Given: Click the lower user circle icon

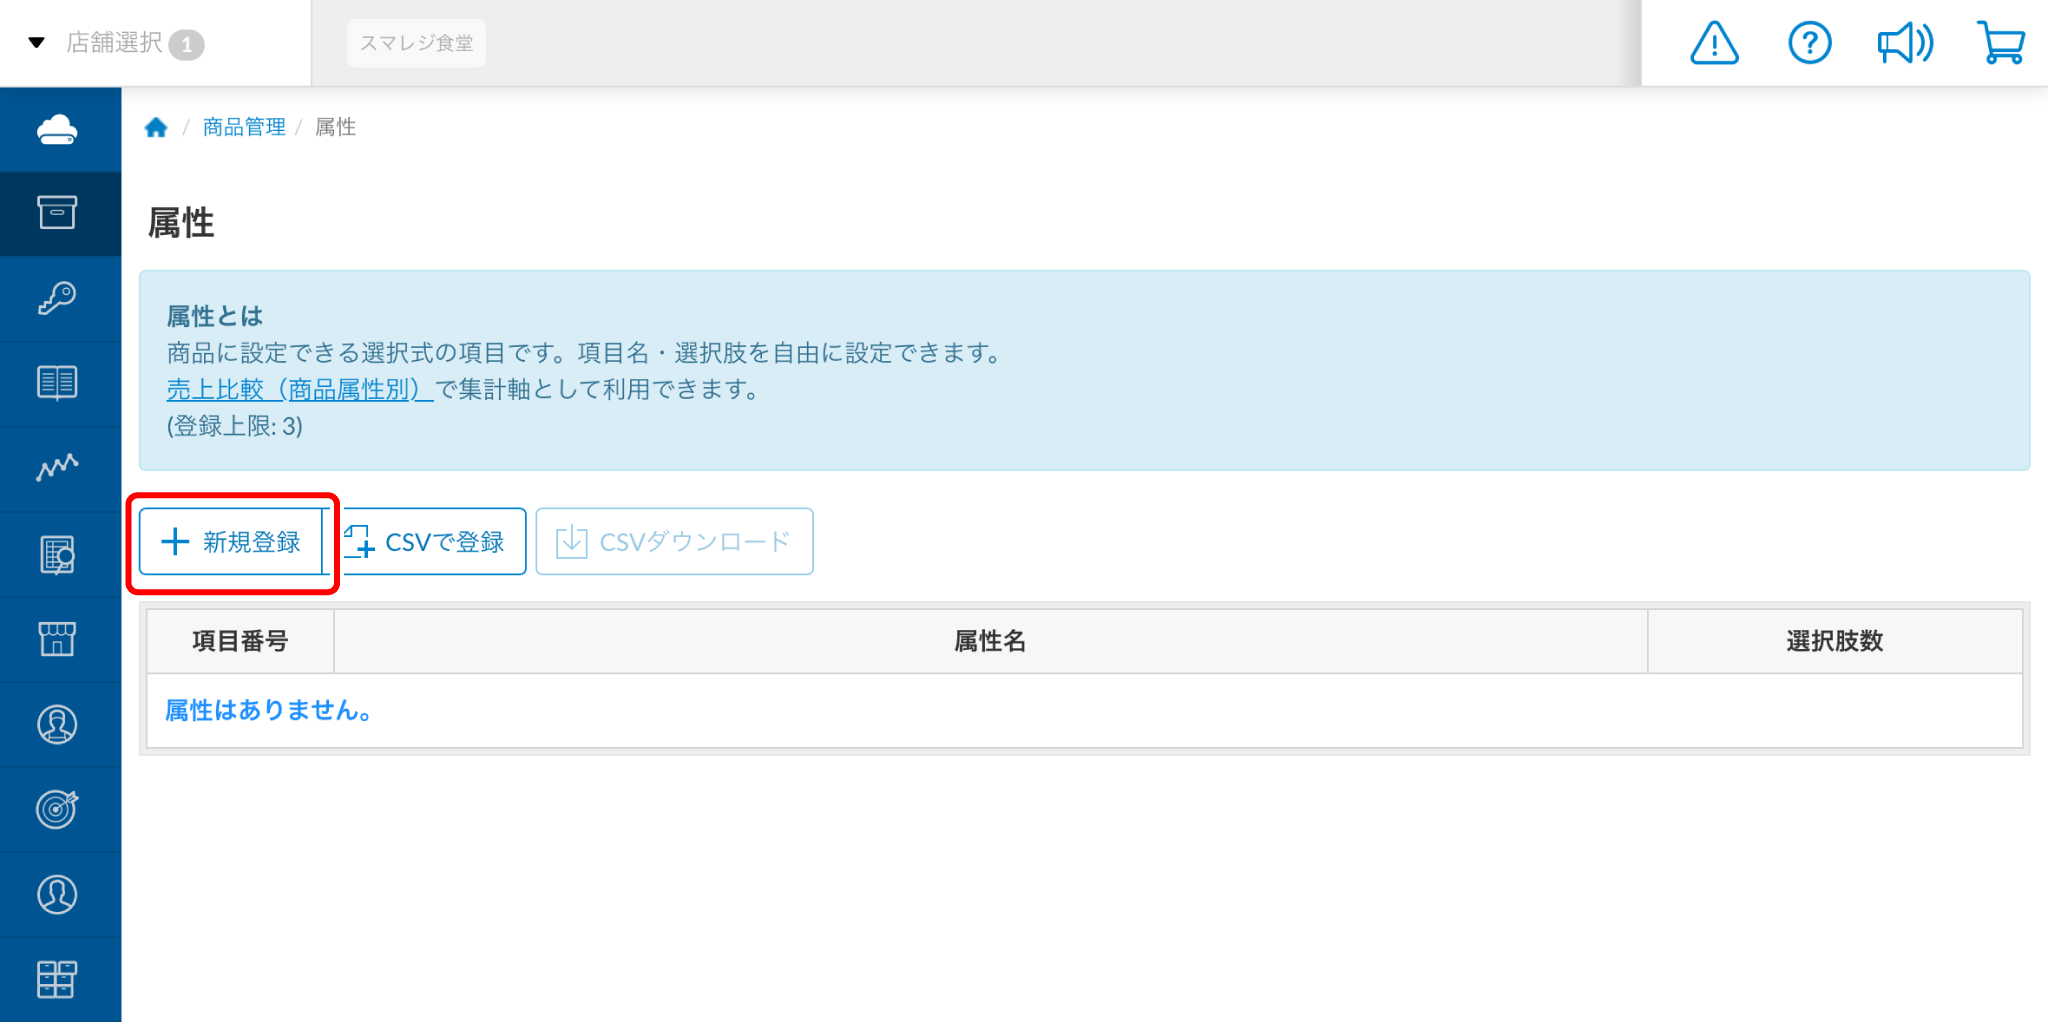Looking at the screenshot, I should (58, 894).
